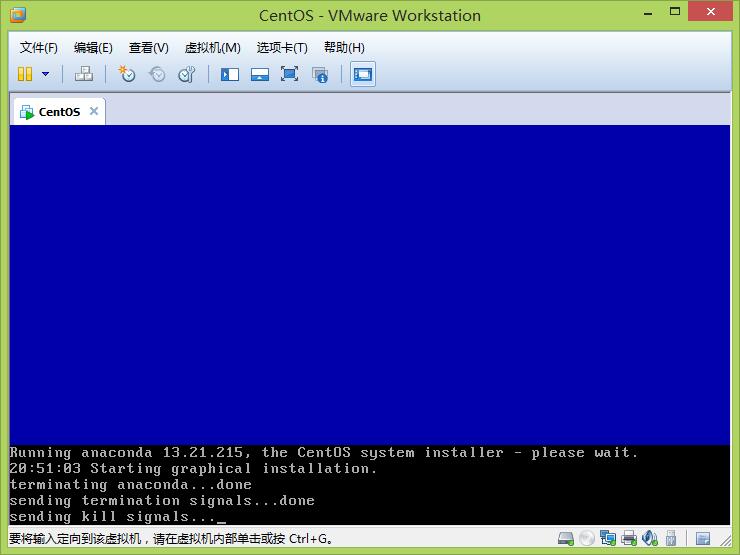Screen dimensions: 740x555
Task: Open the 选项卡(T) menu
Action: [282, 47]
